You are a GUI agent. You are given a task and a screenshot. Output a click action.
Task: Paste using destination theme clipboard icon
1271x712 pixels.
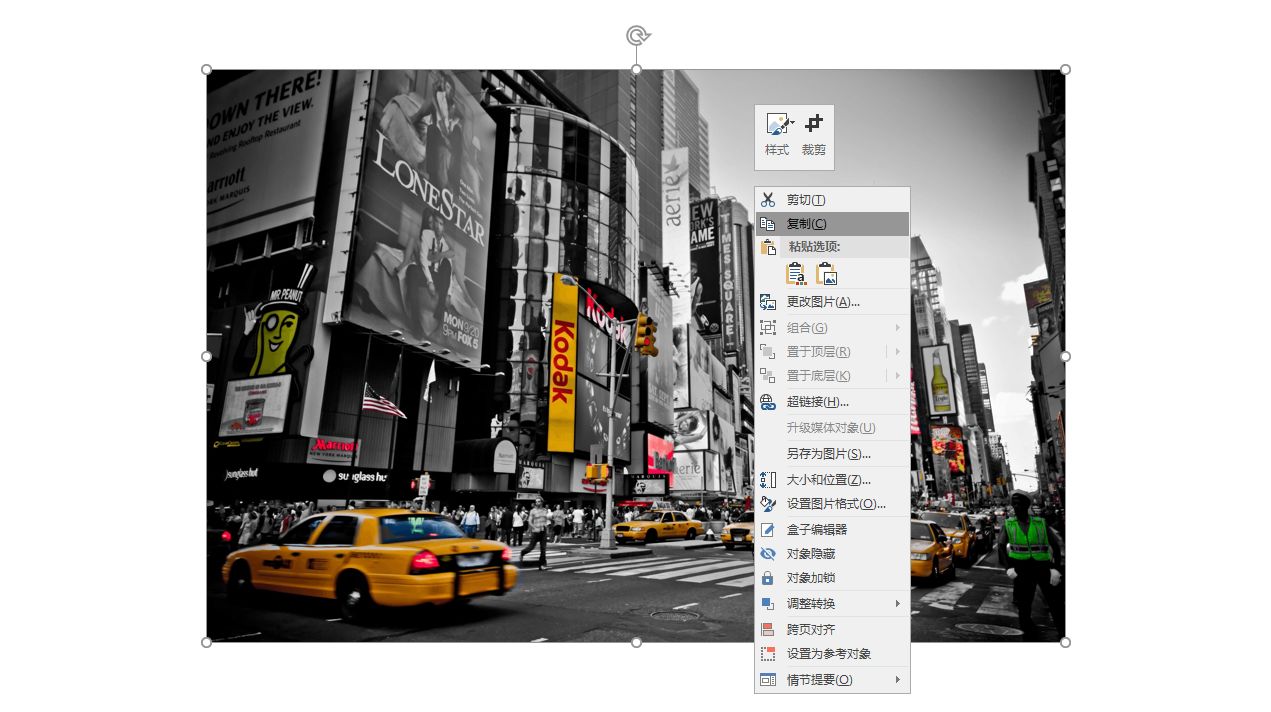pos(796,274)
